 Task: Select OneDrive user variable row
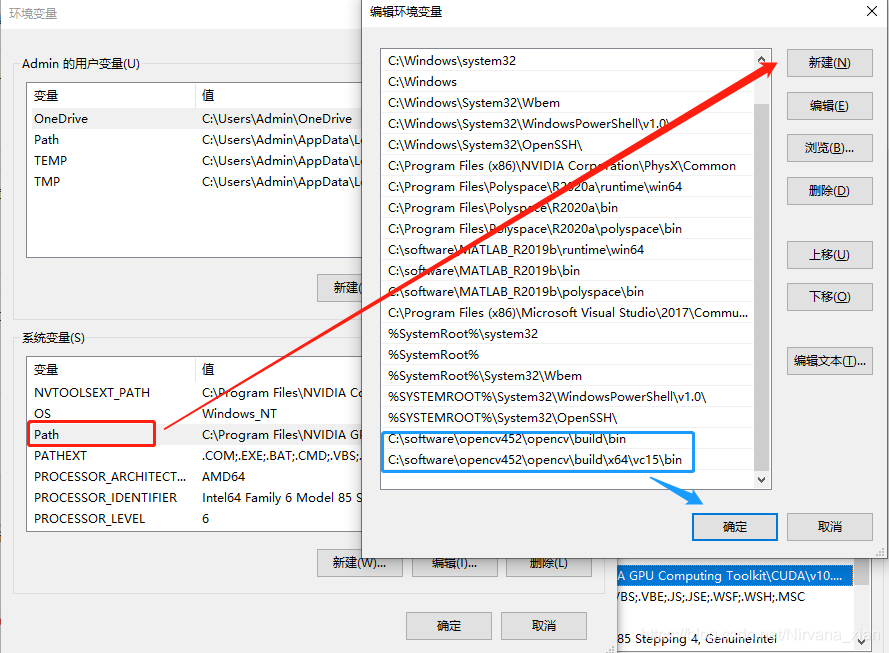tap(194, 118)
